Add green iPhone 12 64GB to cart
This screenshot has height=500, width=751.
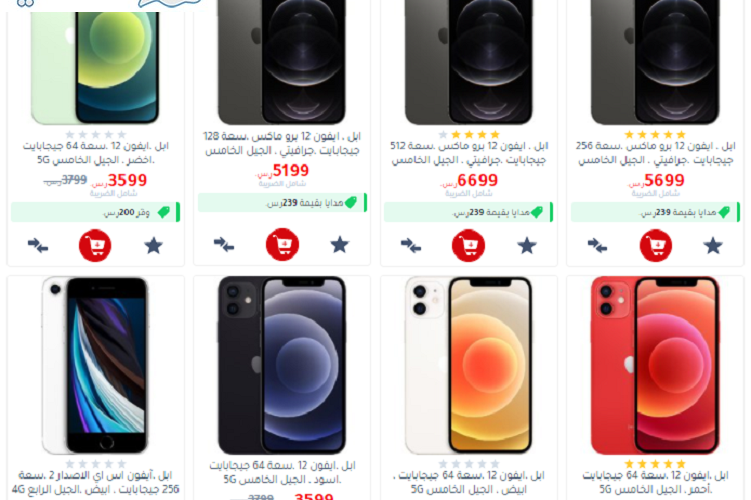[x=95, y=246]
